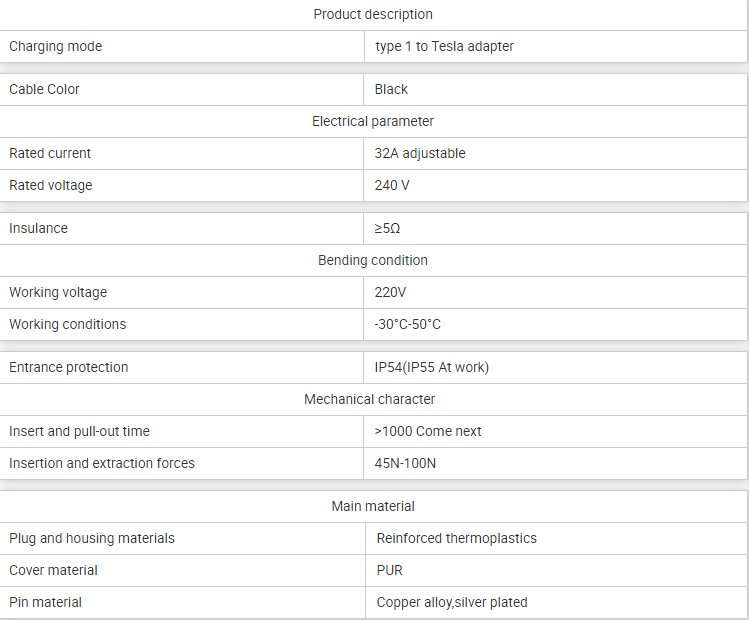
Task: Click the Main material section header
Action: [373, 506]
